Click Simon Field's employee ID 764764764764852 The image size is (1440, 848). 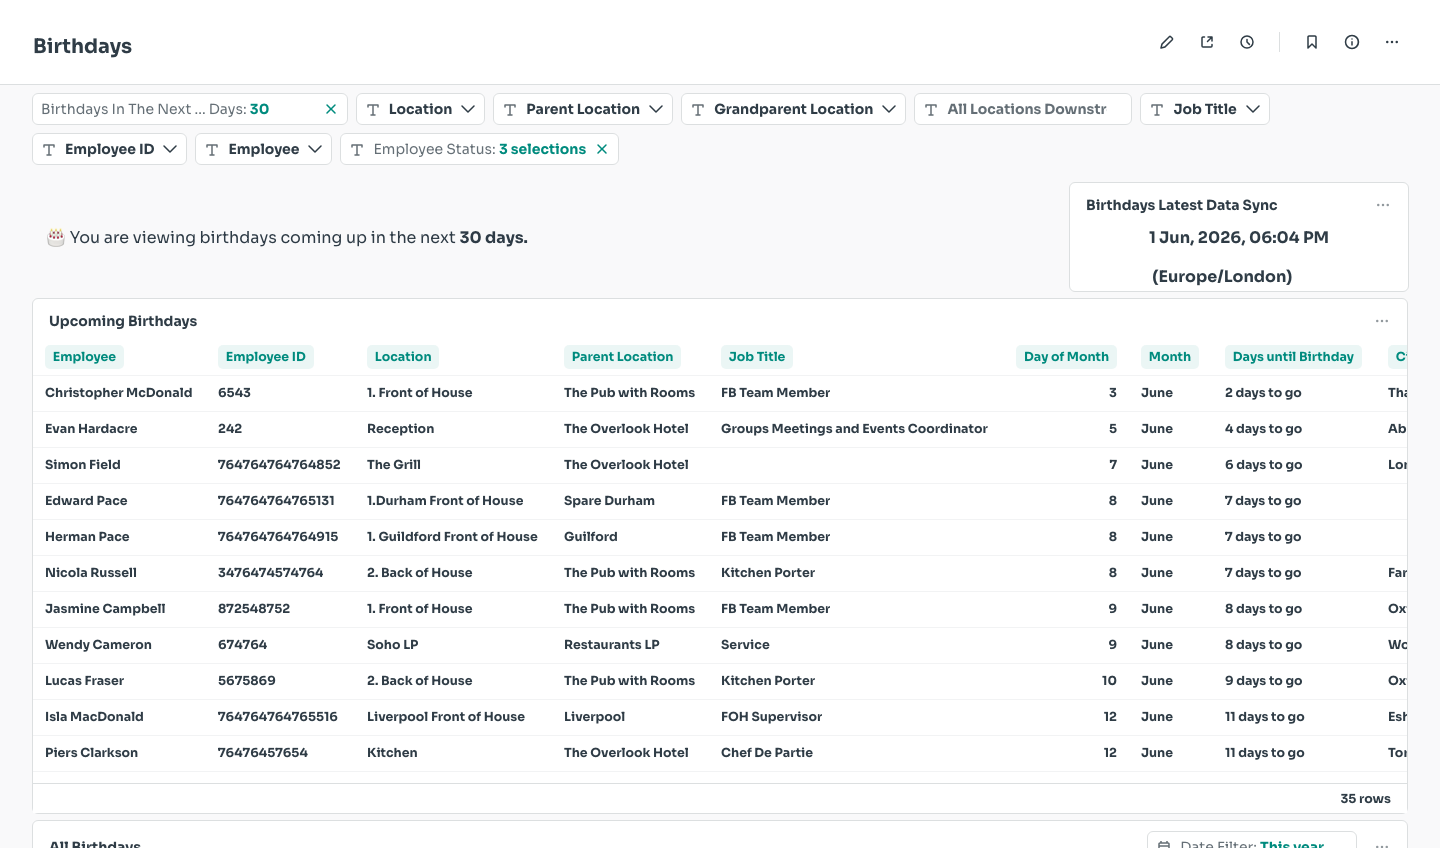pos(279,465)
